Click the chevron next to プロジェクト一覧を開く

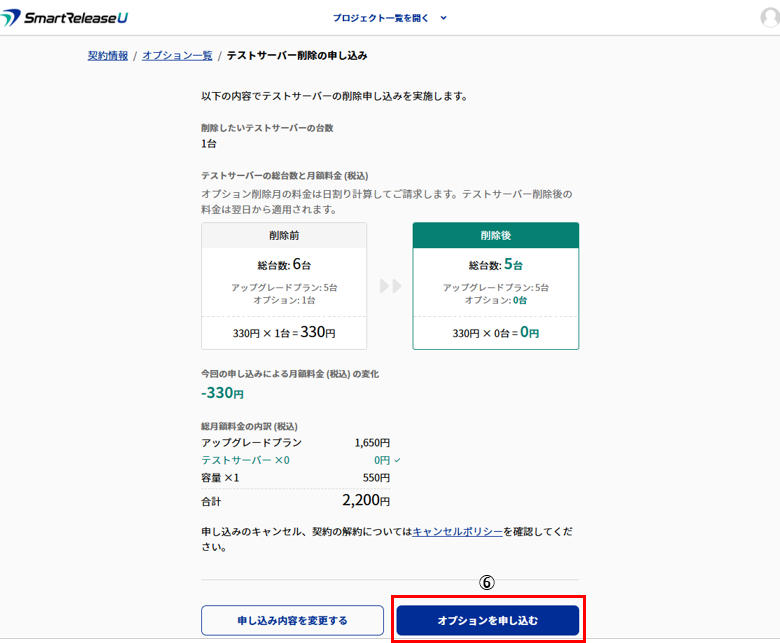[444, 17]
